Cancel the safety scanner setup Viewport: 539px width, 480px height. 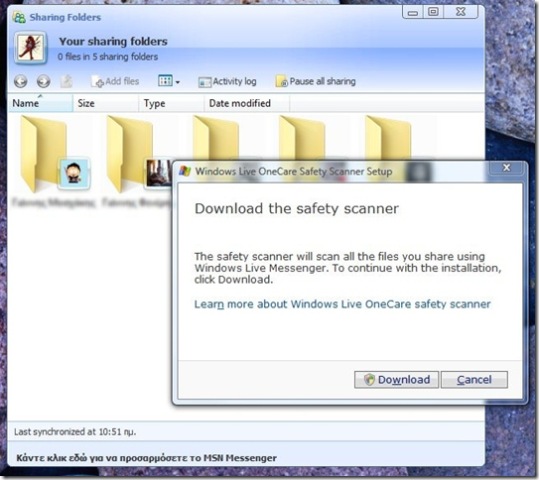pos(474,380)
